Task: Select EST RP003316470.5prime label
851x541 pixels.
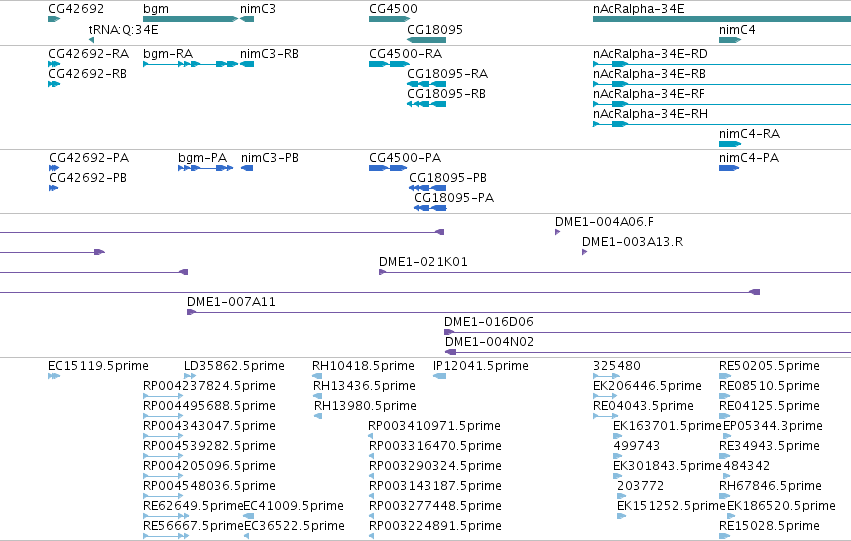Action: coord(435,447)
